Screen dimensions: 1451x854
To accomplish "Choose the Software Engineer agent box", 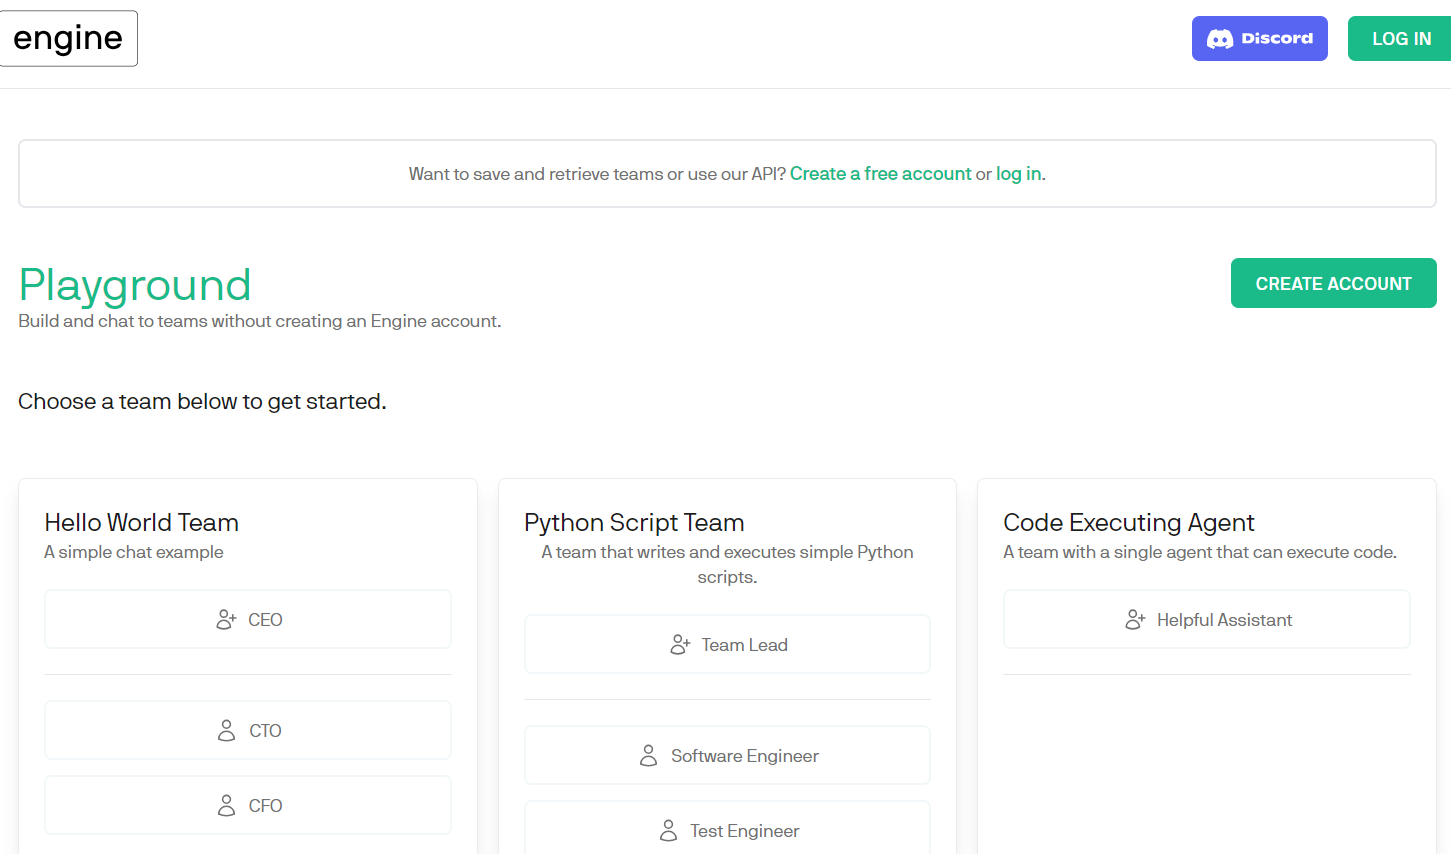I will (x=727, y=756).
